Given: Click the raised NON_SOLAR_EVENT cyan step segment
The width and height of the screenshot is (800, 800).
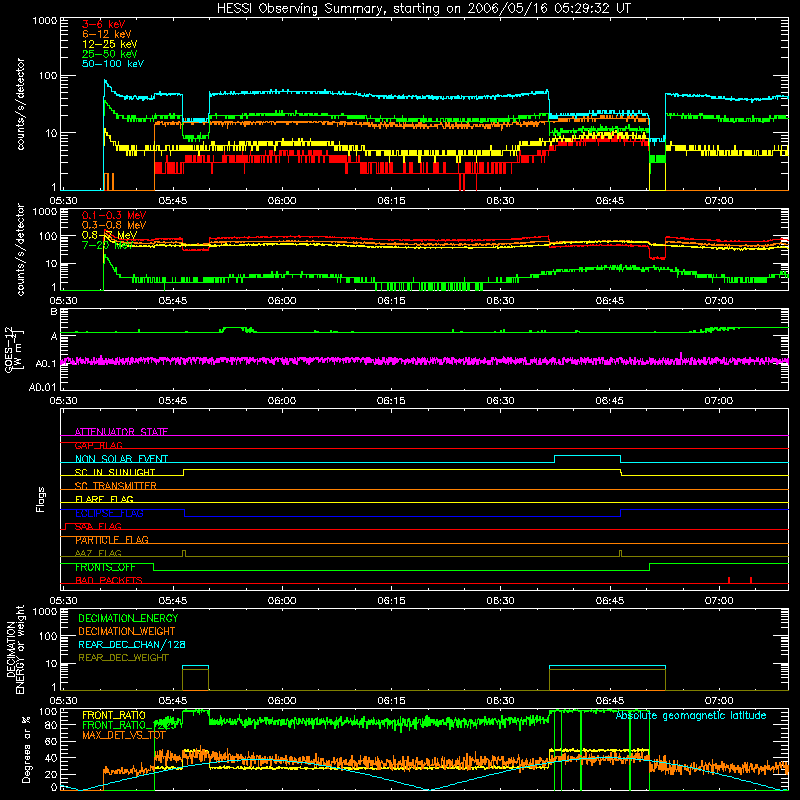Looking at the screenshot, I should [x=587, y=456].
